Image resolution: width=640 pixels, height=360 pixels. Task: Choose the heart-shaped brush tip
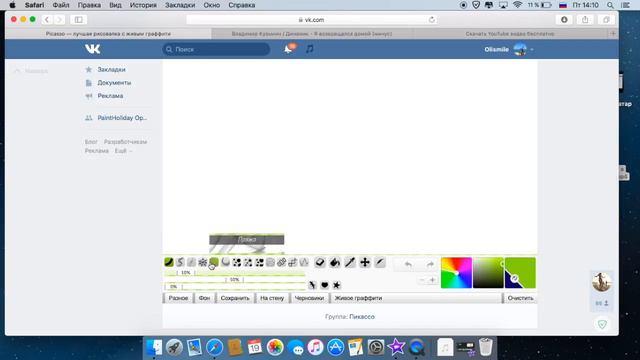coord(324,285)
